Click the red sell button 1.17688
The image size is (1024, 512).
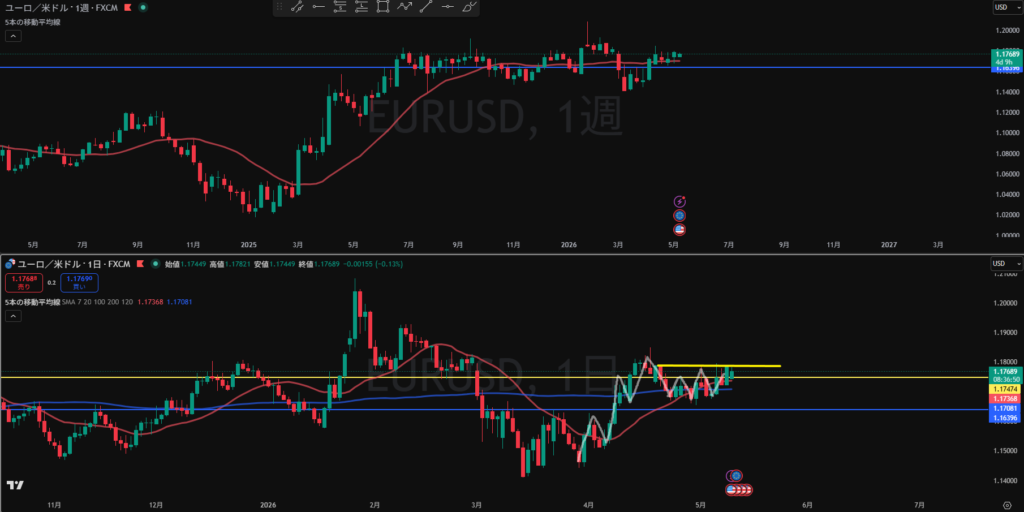point(24,283)
